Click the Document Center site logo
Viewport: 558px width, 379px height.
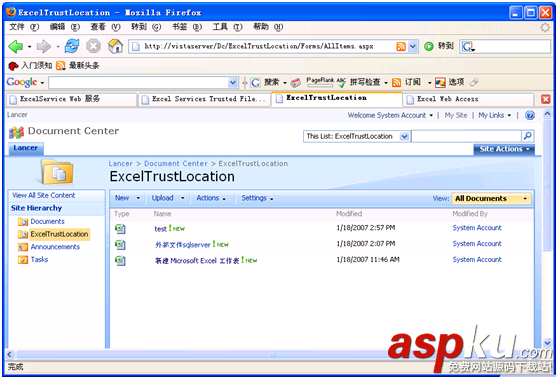pyautogui.click(x=16, y=132)
